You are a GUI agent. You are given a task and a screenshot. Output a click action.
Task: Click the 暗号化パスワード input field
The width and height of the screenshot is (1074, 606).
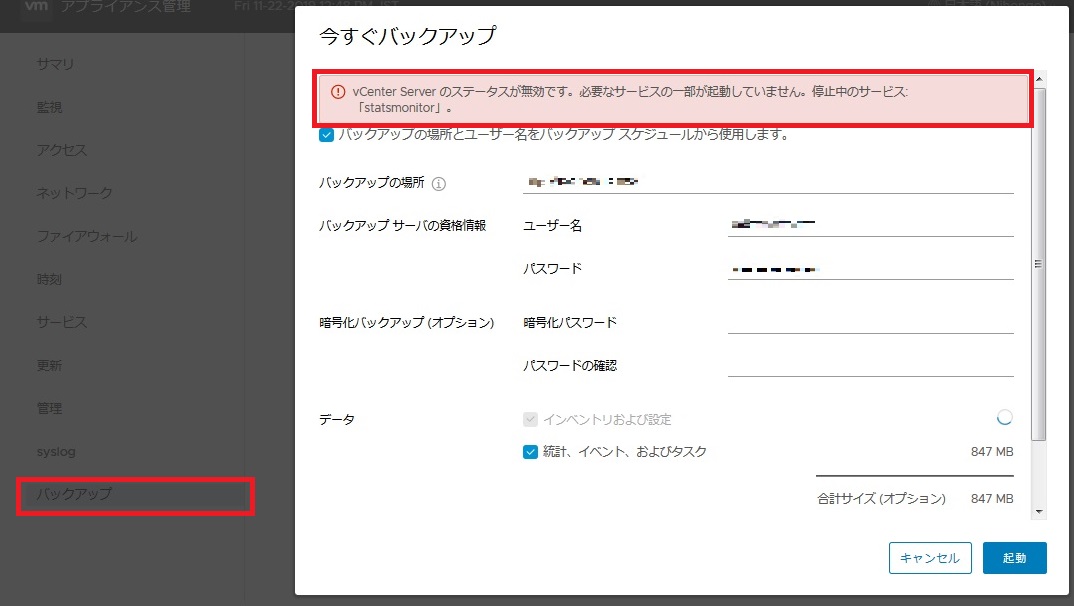coord(871,322)
